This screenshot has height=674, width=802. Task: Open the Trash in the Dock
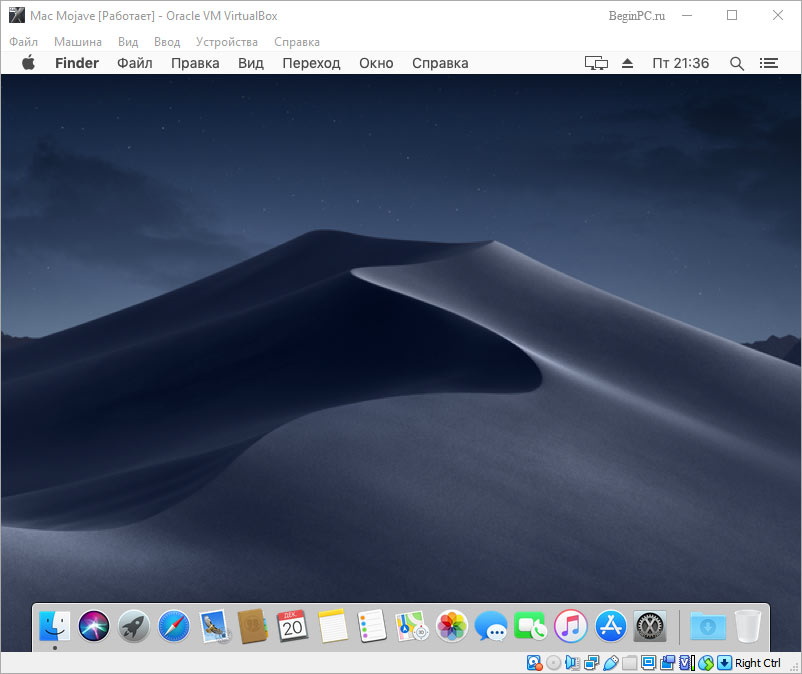click(x=748, y=625)
